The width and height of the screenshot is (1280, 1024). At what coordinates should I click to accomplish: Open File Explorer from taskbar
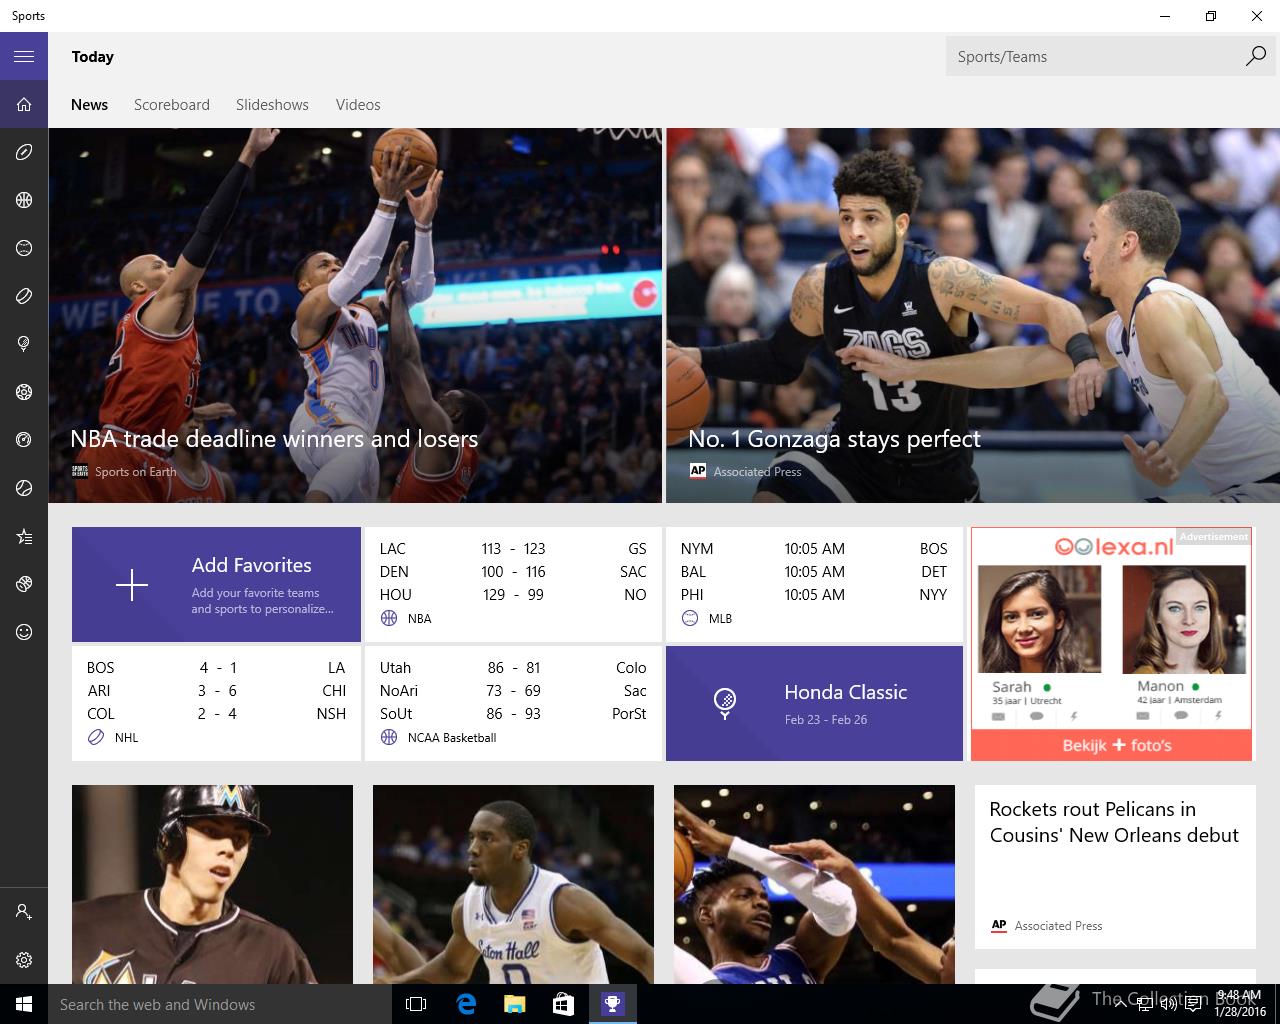pos(514,1004)
